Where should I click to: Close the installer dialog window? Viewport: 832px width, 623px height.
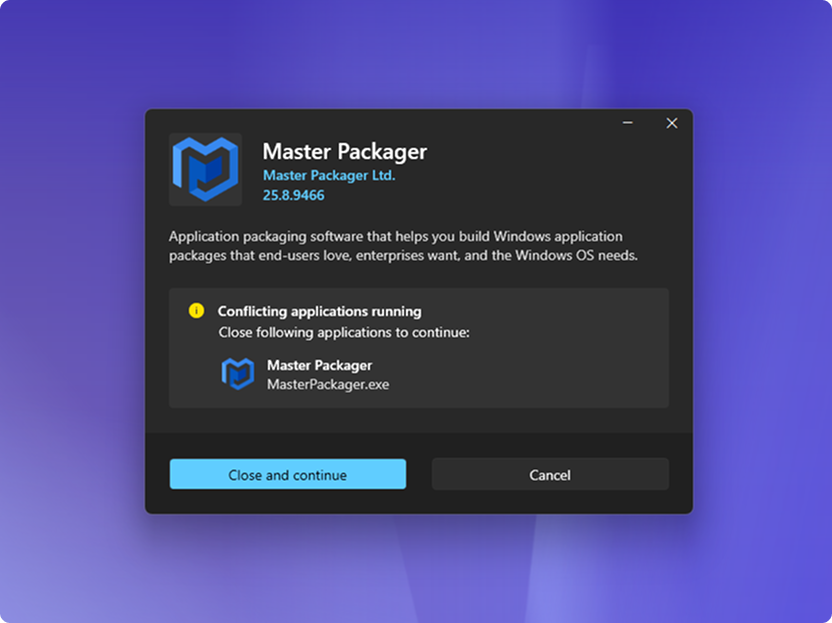672,123
